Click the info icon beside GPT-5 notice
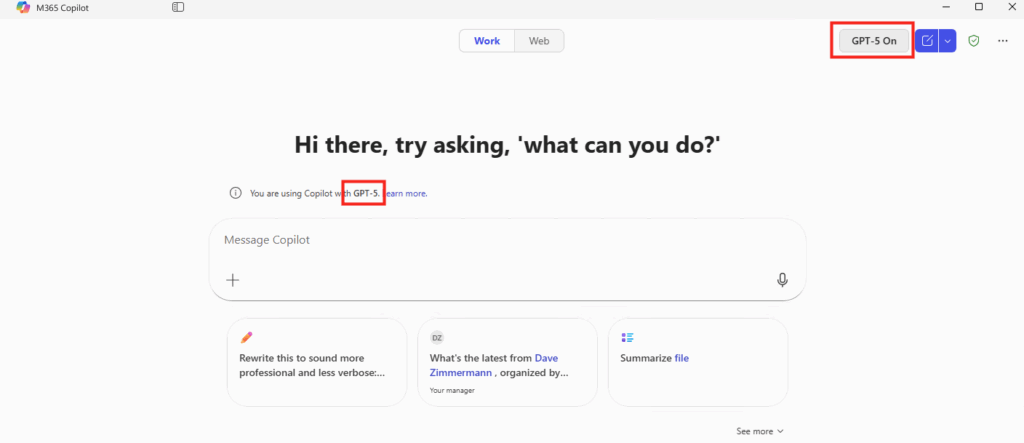 click(x=235, y=193)
